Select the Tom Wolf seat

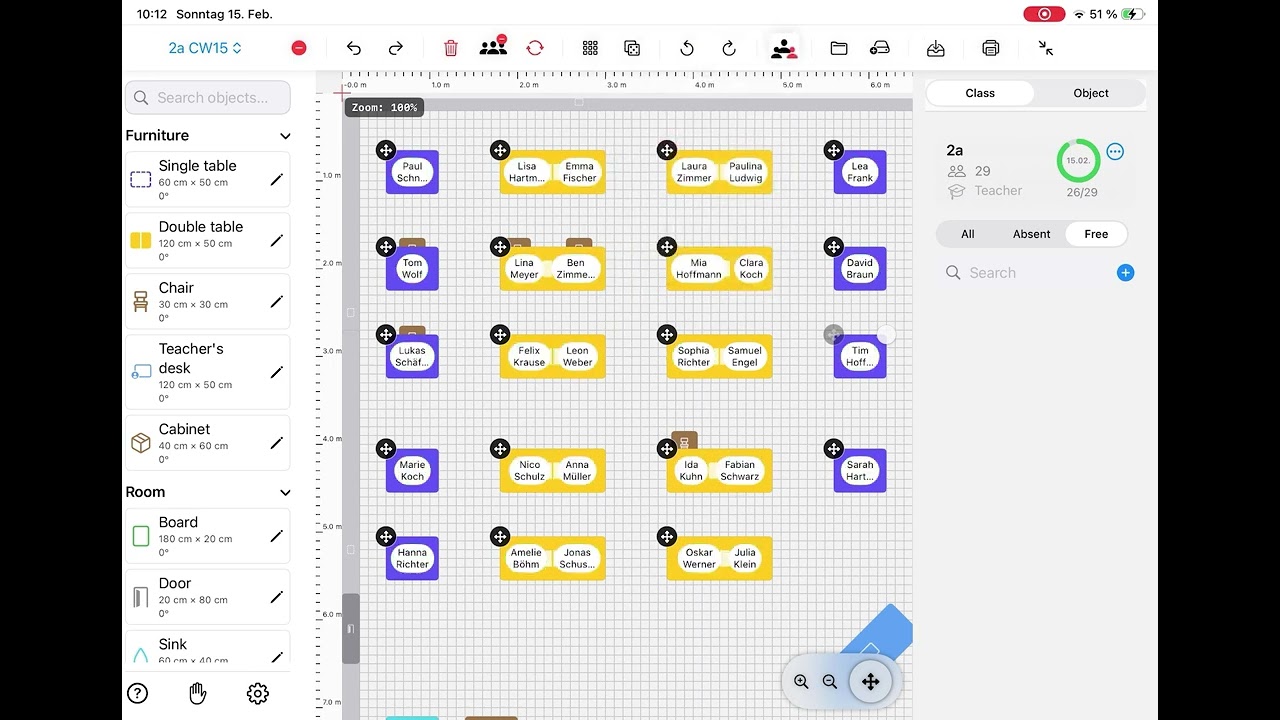412,269
